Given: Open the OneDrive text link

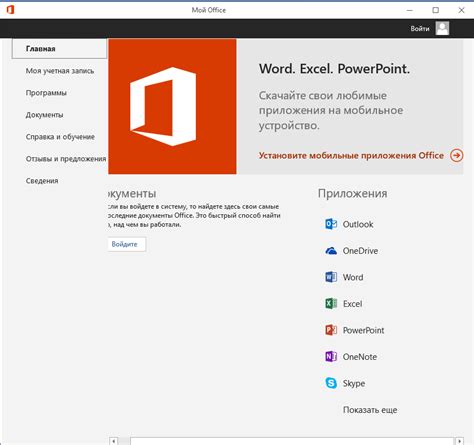Looking at the screenshot, I should (360, 251).
